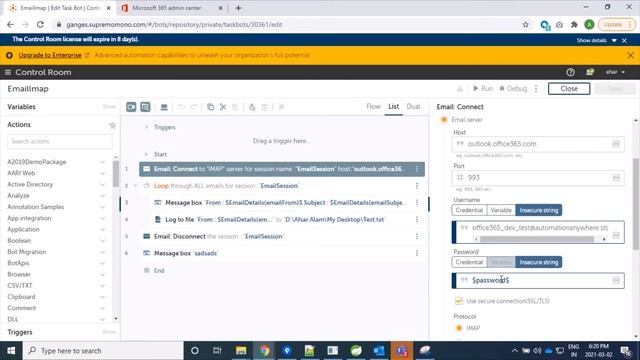Image resolution: width=640 pixels, height=360 pixels.
Task: Open three-dot menu on Email Connect row
Action: (417, 169)
